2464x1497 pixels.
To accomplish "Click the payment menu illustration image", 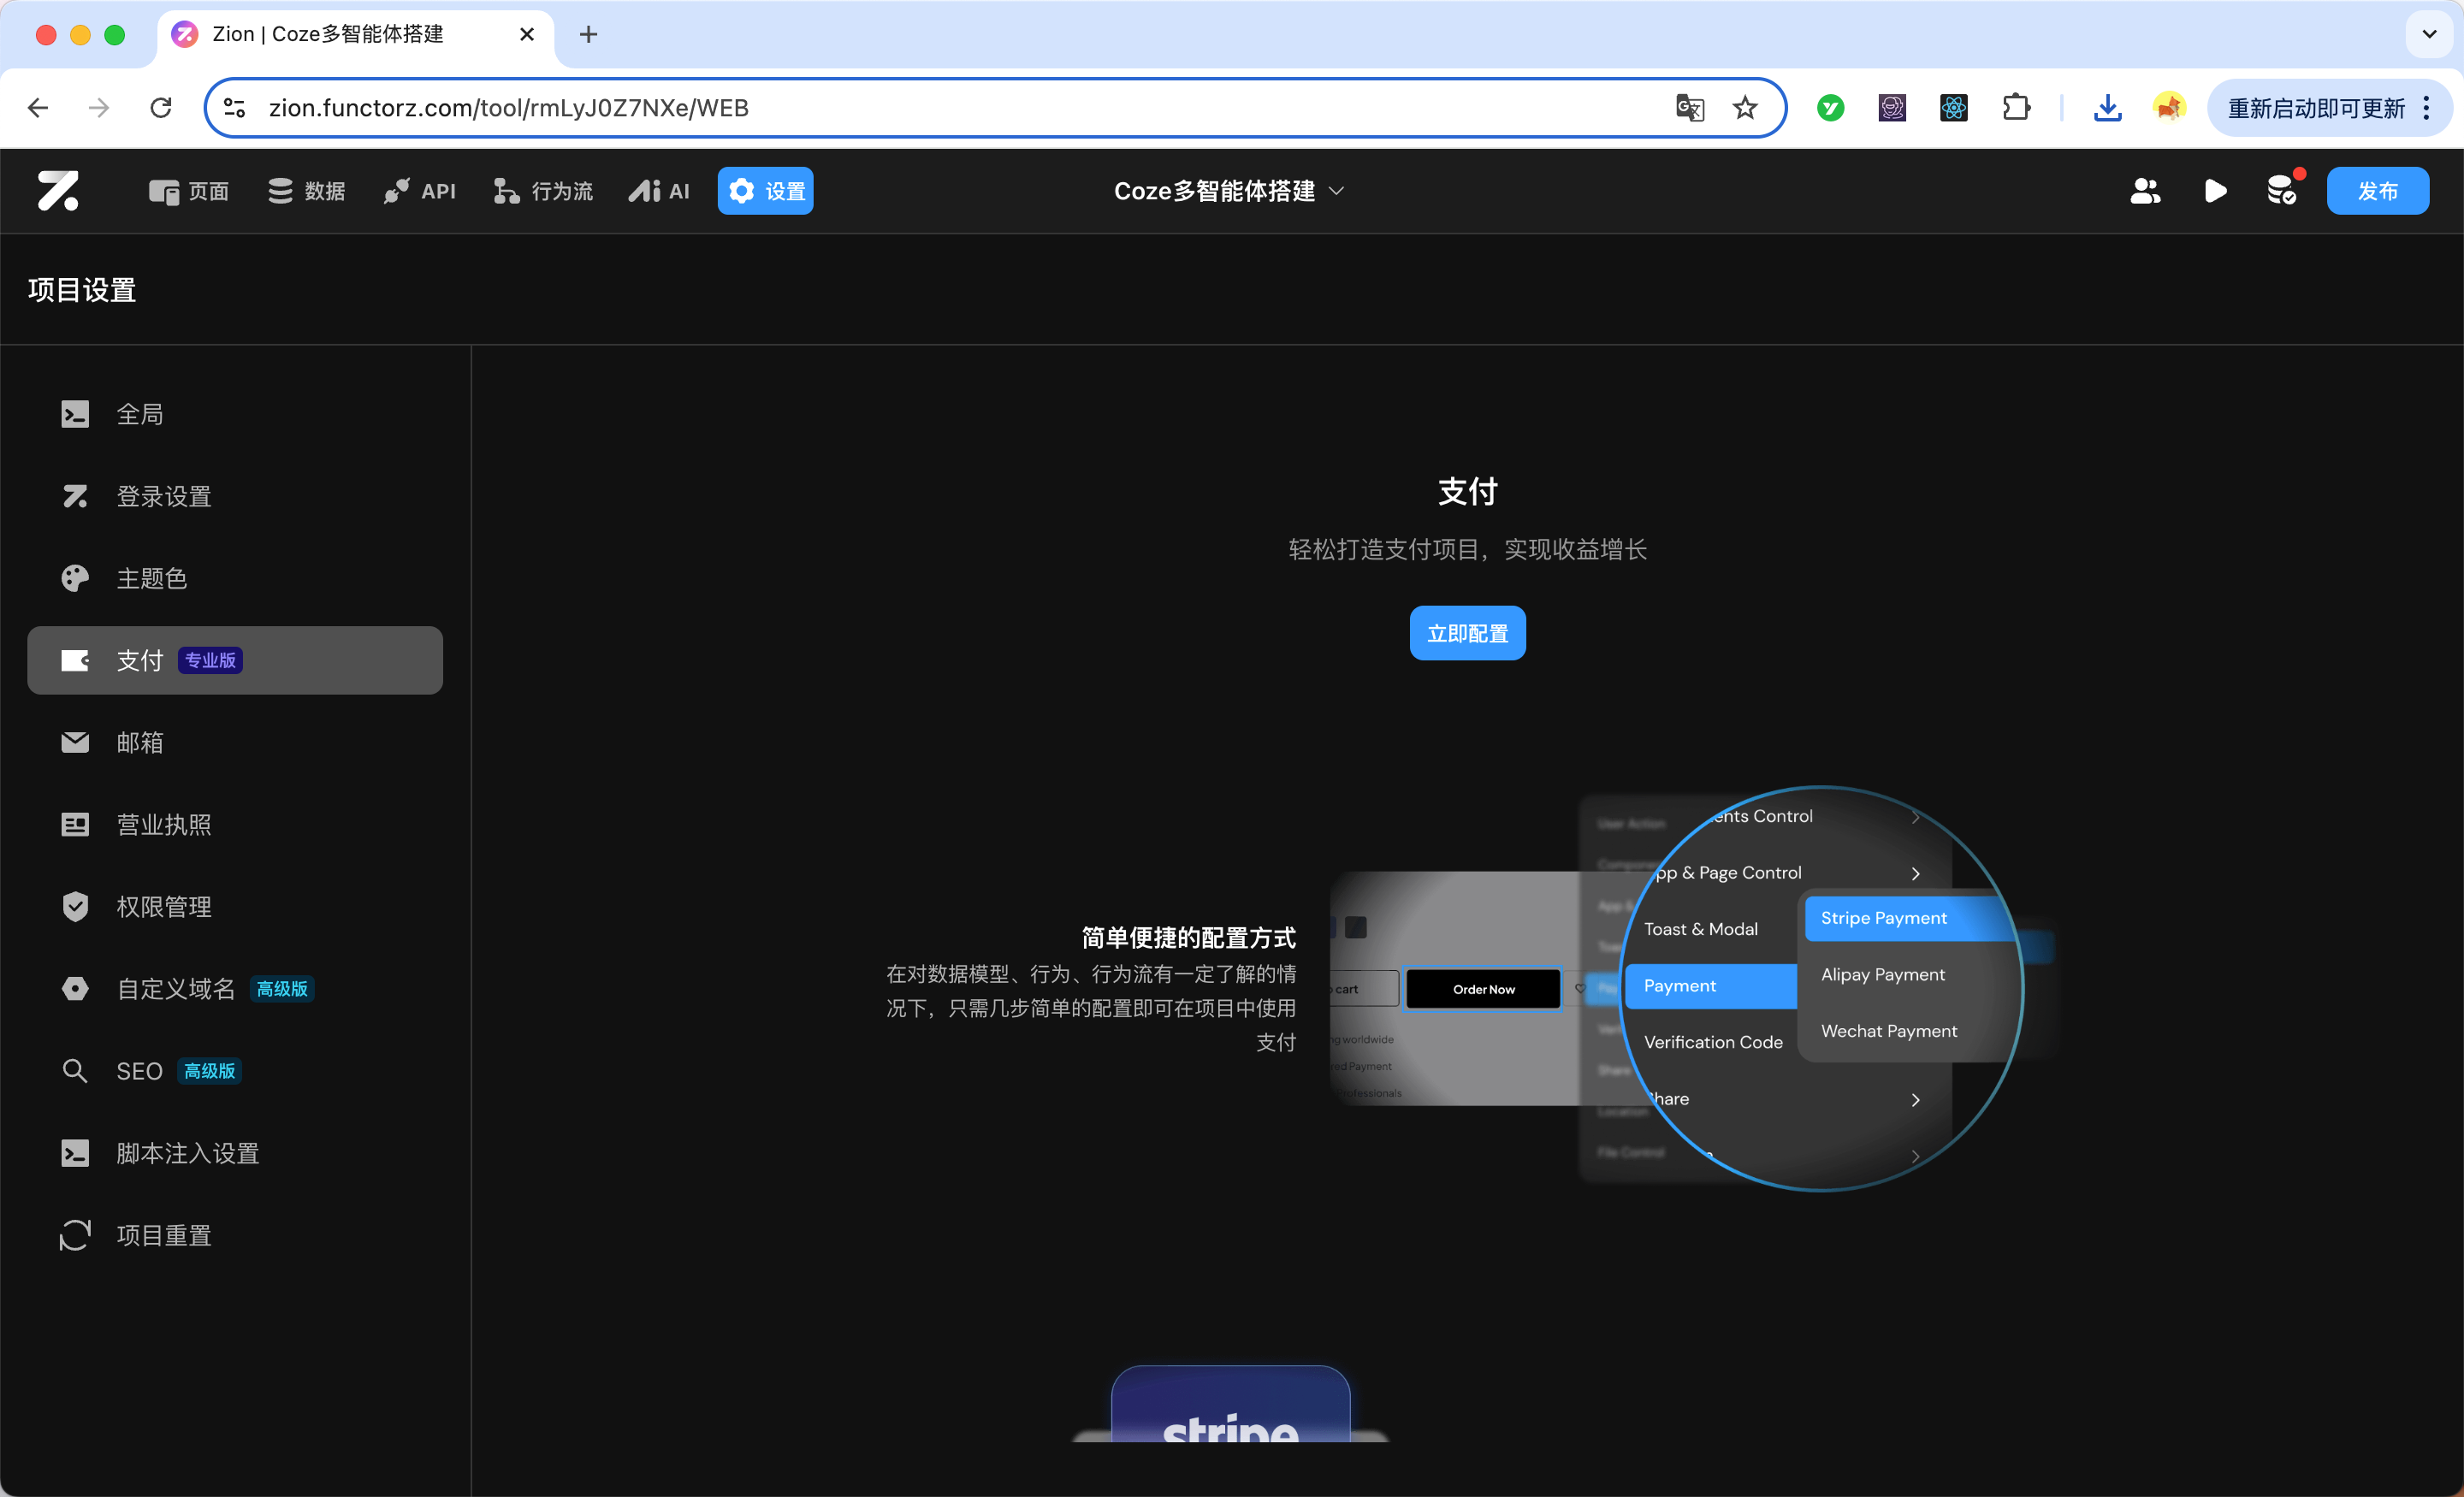I will [1692, 988].
